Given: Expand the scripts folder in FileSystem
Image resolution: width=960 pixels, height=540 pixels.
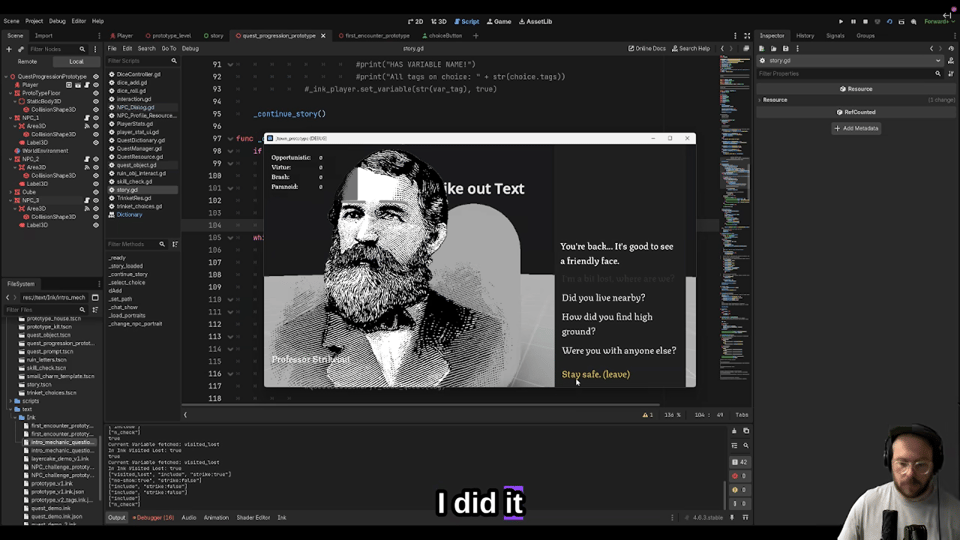Looking at the screenshot, I should (x=10, y=401).
